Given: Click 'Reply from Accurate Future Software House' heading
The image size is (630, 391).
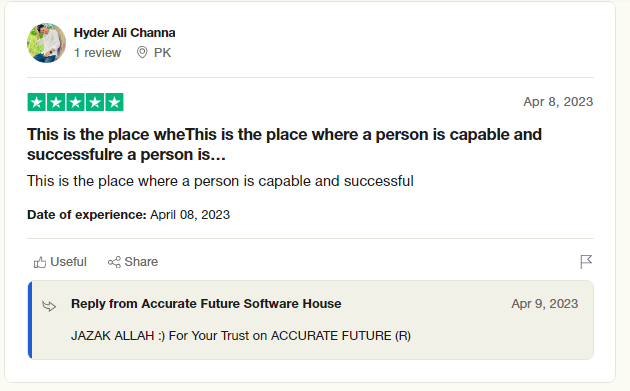Looking at the screenshot, I should (206, 304).
